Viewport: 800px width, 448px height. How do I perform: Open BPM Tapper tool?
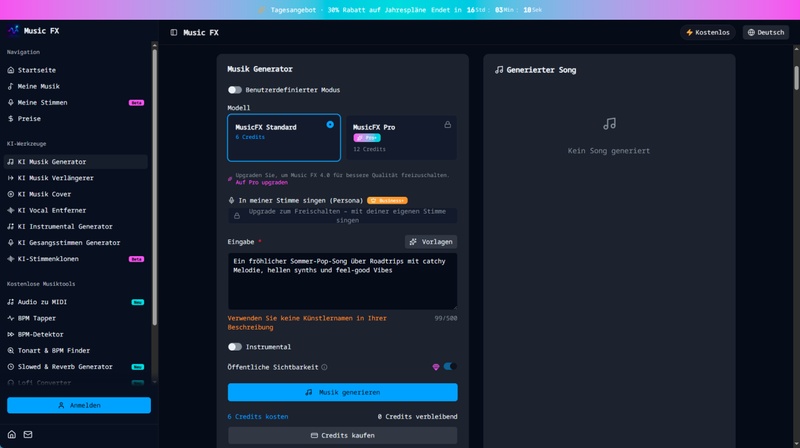coord(76,318)
